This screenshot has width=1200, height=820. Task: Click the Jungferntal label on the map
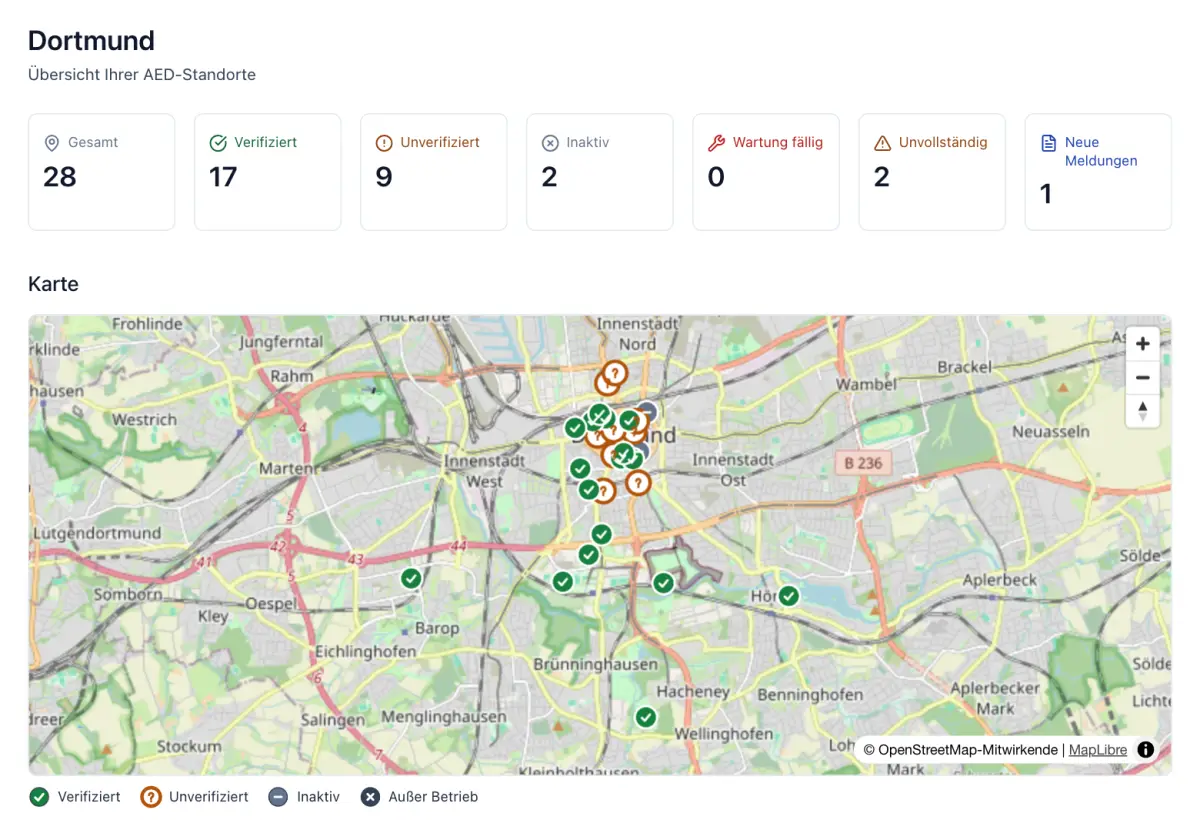click(x=281, y=342)
